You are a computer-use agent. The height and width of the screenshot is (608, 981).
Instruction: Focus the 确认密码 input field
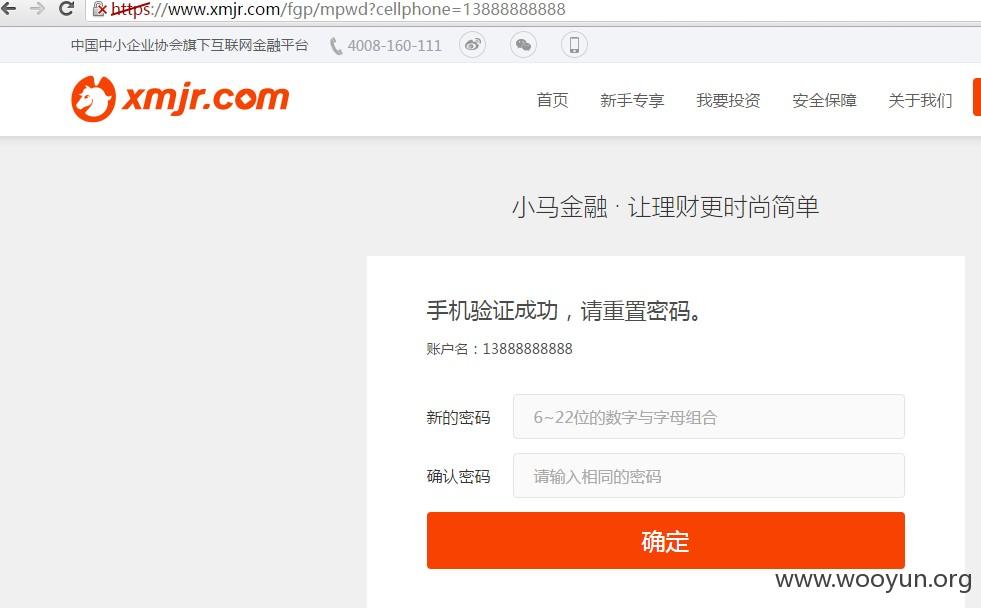pyautogui.click(x=709, y=475)
